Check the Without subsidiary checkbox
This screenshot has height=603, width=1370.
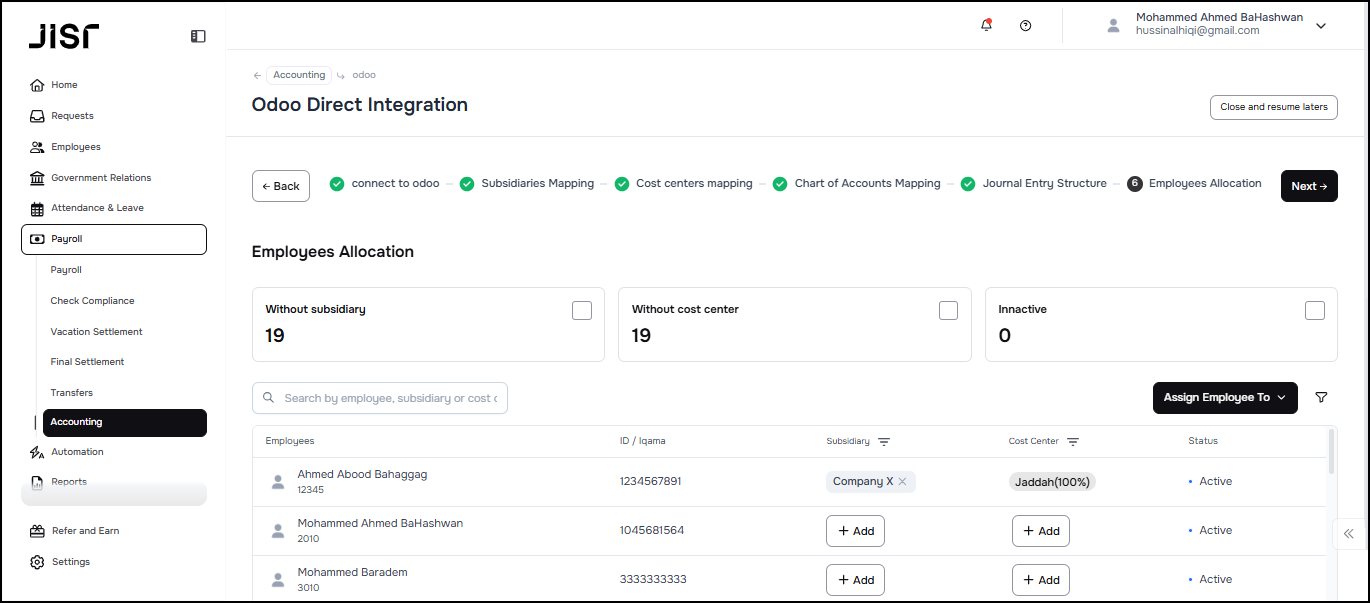click(582, 310)
